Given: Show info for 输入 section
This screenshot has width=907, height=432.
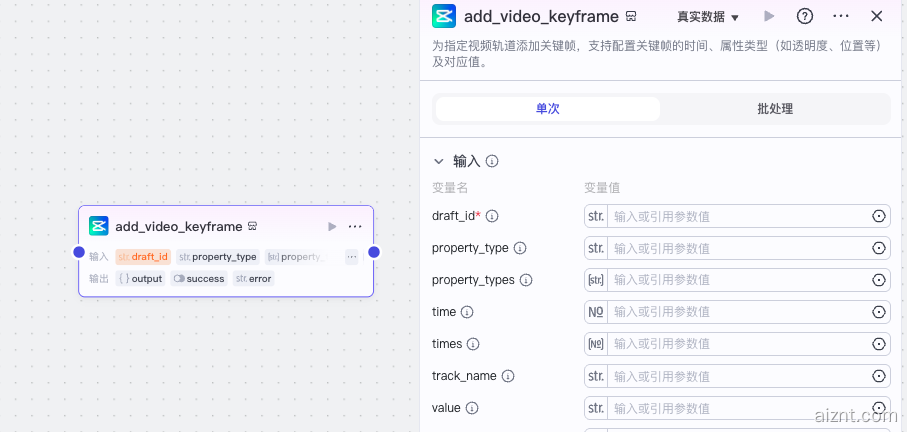Looking at the screenshot, I should [x=492, y=161].
